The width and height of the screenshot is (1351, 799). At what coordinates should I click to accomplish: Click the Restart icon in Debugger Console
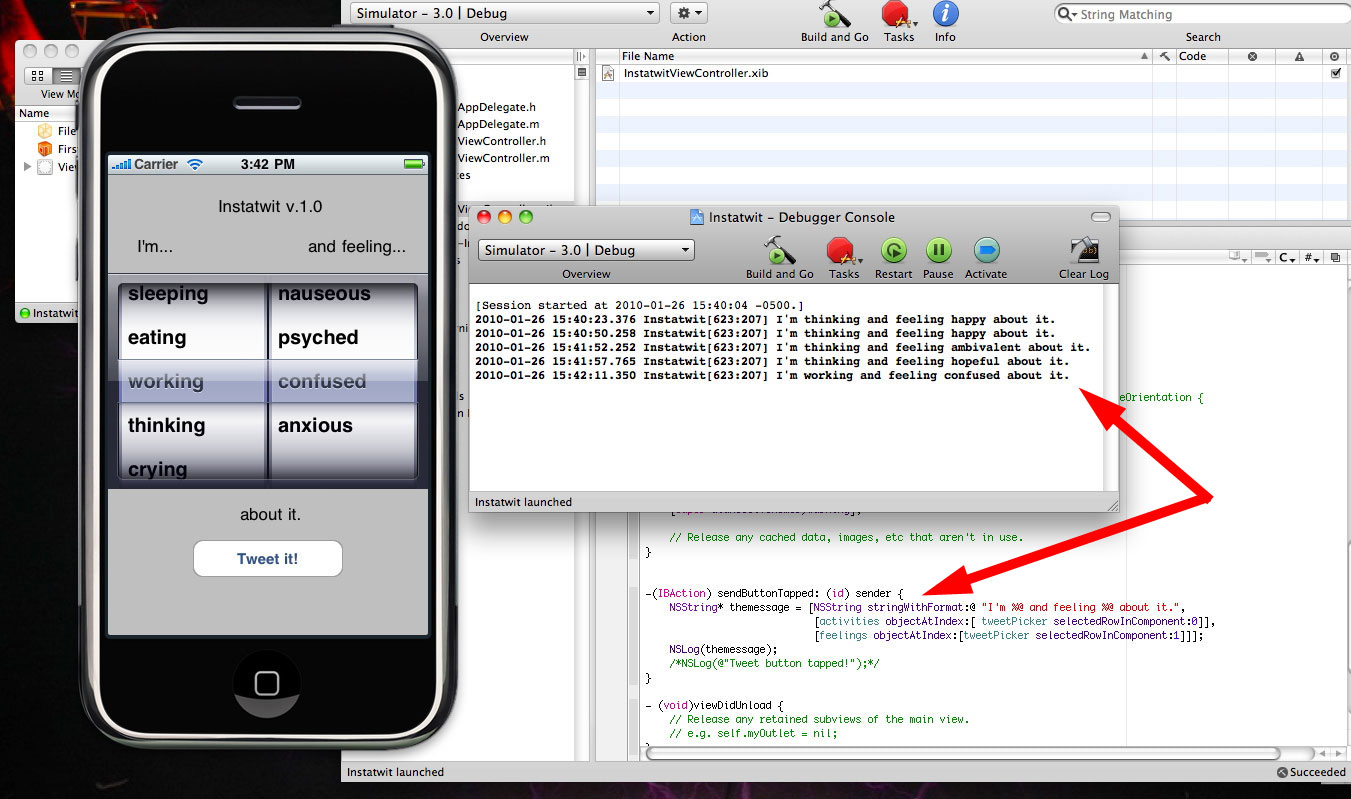tap(893, 250)
